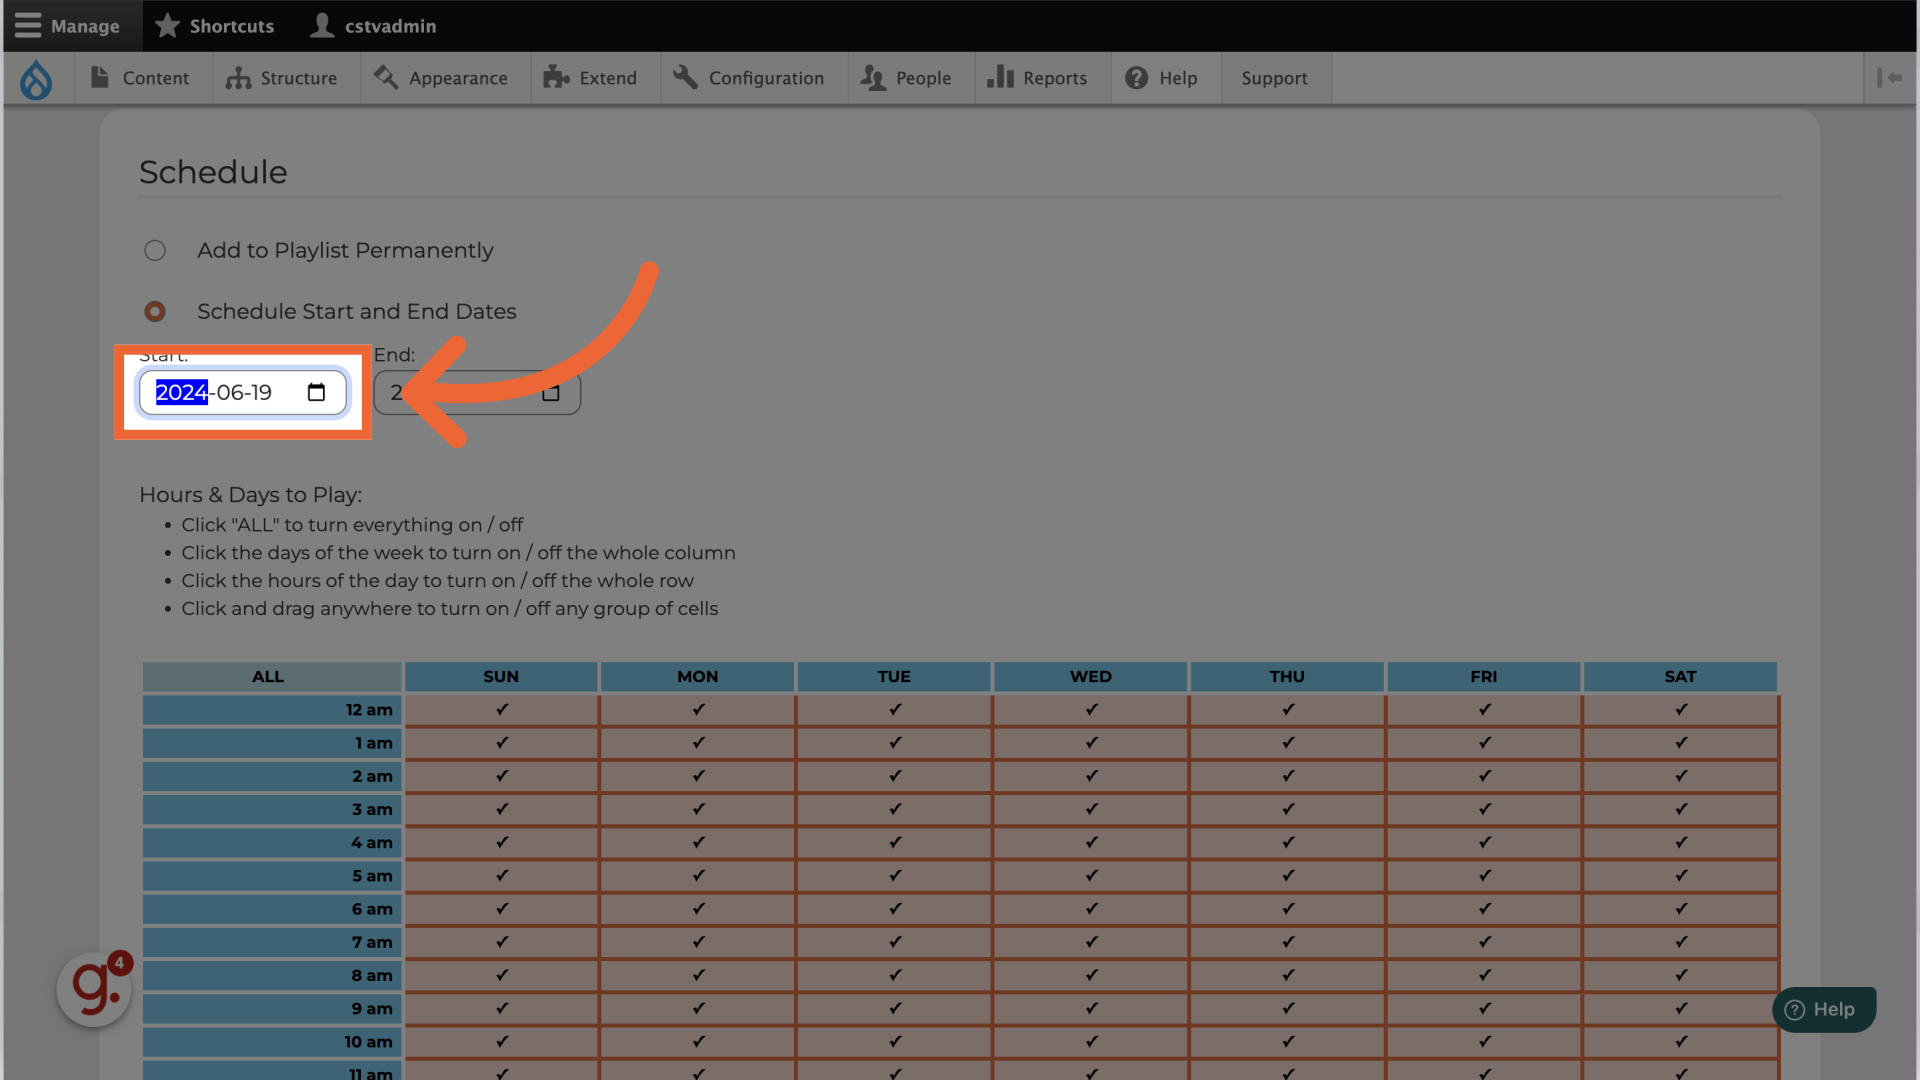Screen dimensions: 1920x1080
Task: Click the Support toolbar link
Action: (1274, 78)
